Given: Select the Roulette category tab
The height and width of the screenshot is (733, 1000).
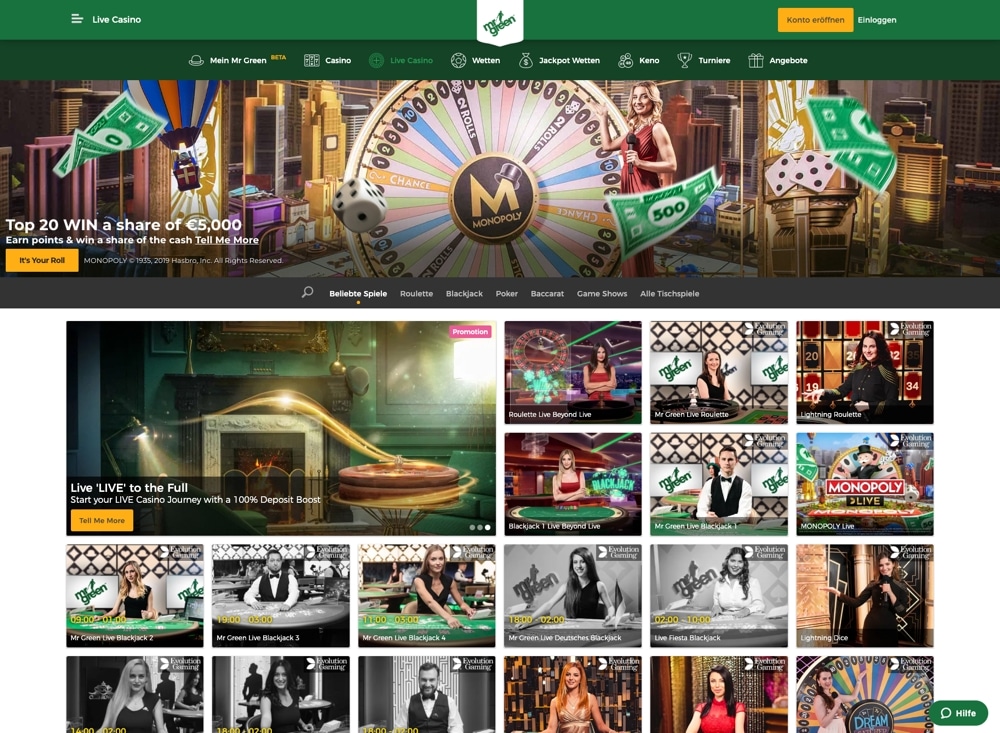Looking at the screenshot, I should [416, 293].
